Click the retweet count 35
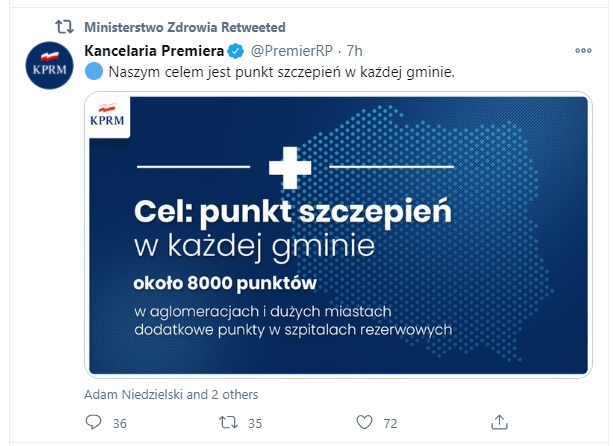 [255, 423]
